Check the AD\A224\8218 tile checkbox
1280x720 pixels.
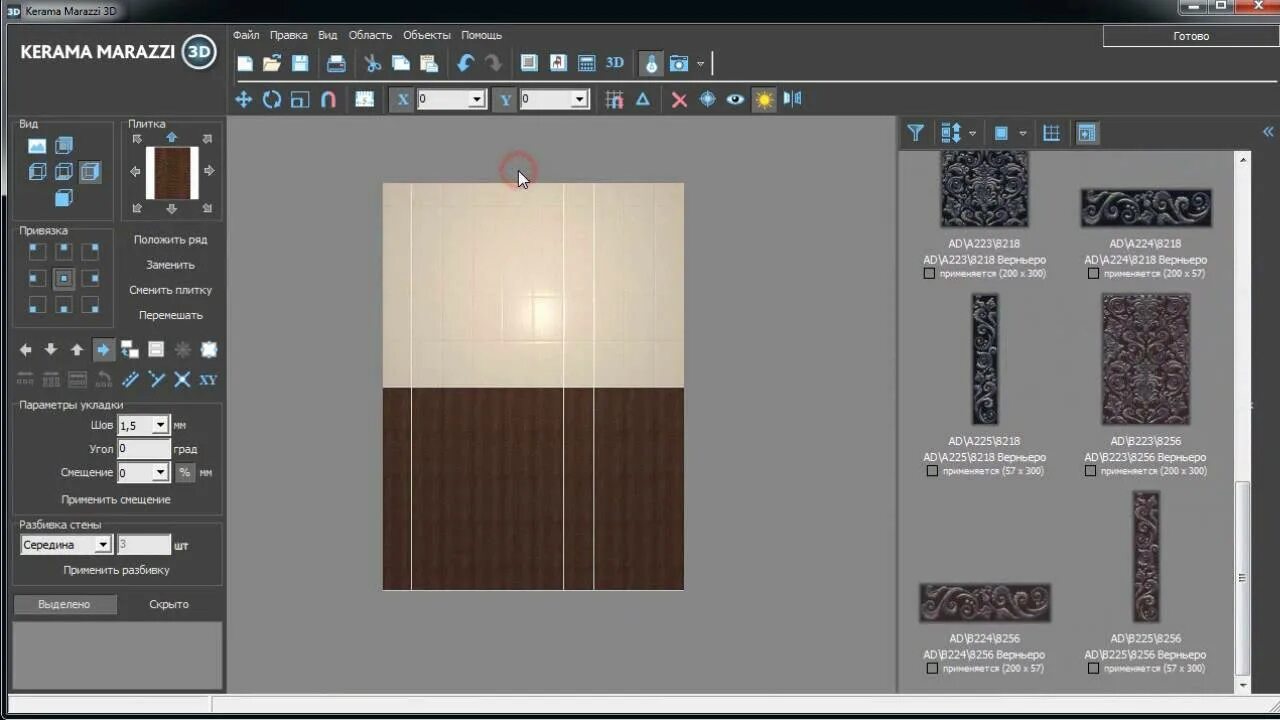coord(1092,273)
